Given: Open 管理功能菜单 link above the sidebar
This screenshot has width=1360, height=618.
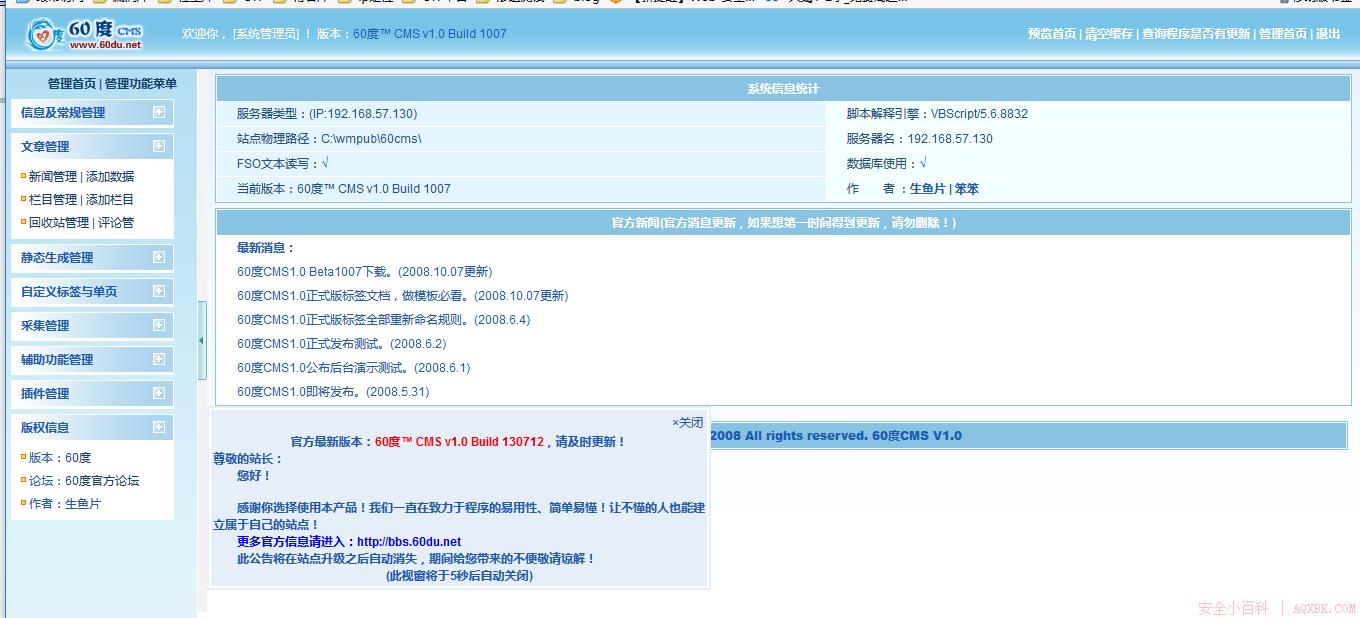Looking at the screenshot, I should point(141,84).
